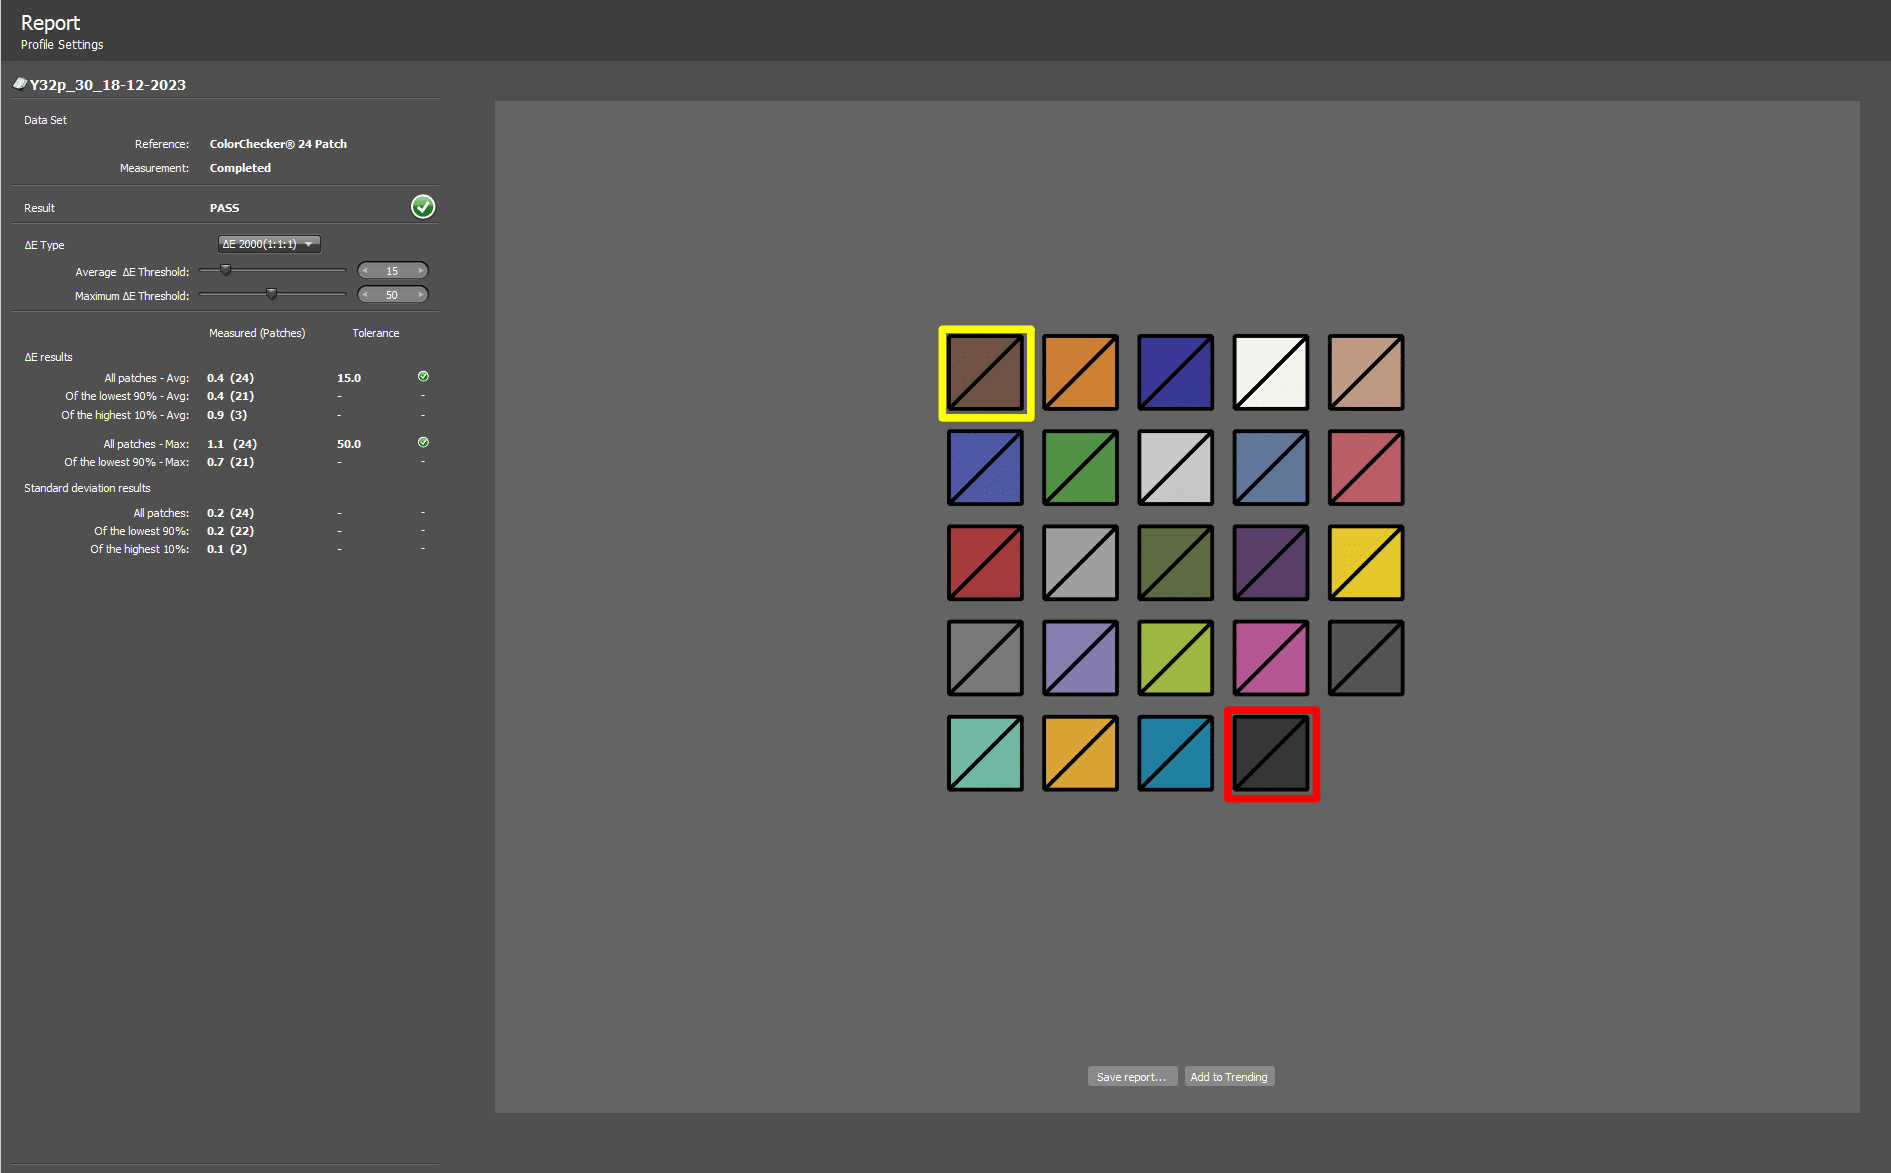The height and width of the screenshot is (1173, 1891).
Task: Decrease Maximum ΔE Threshold with left arrow
Action: tap(365, 295)
